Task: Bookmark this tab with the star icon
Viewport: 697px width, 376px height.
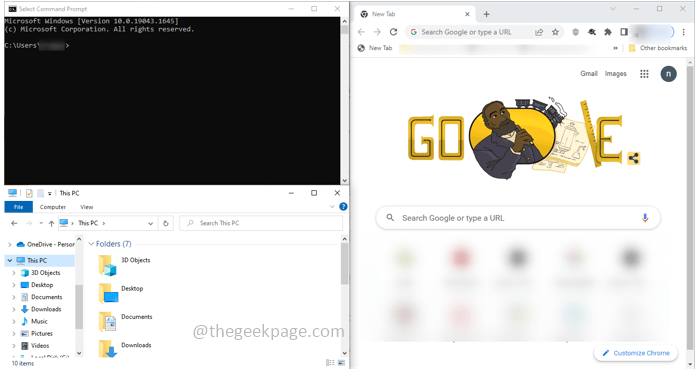Action: (x=555, y=32)
